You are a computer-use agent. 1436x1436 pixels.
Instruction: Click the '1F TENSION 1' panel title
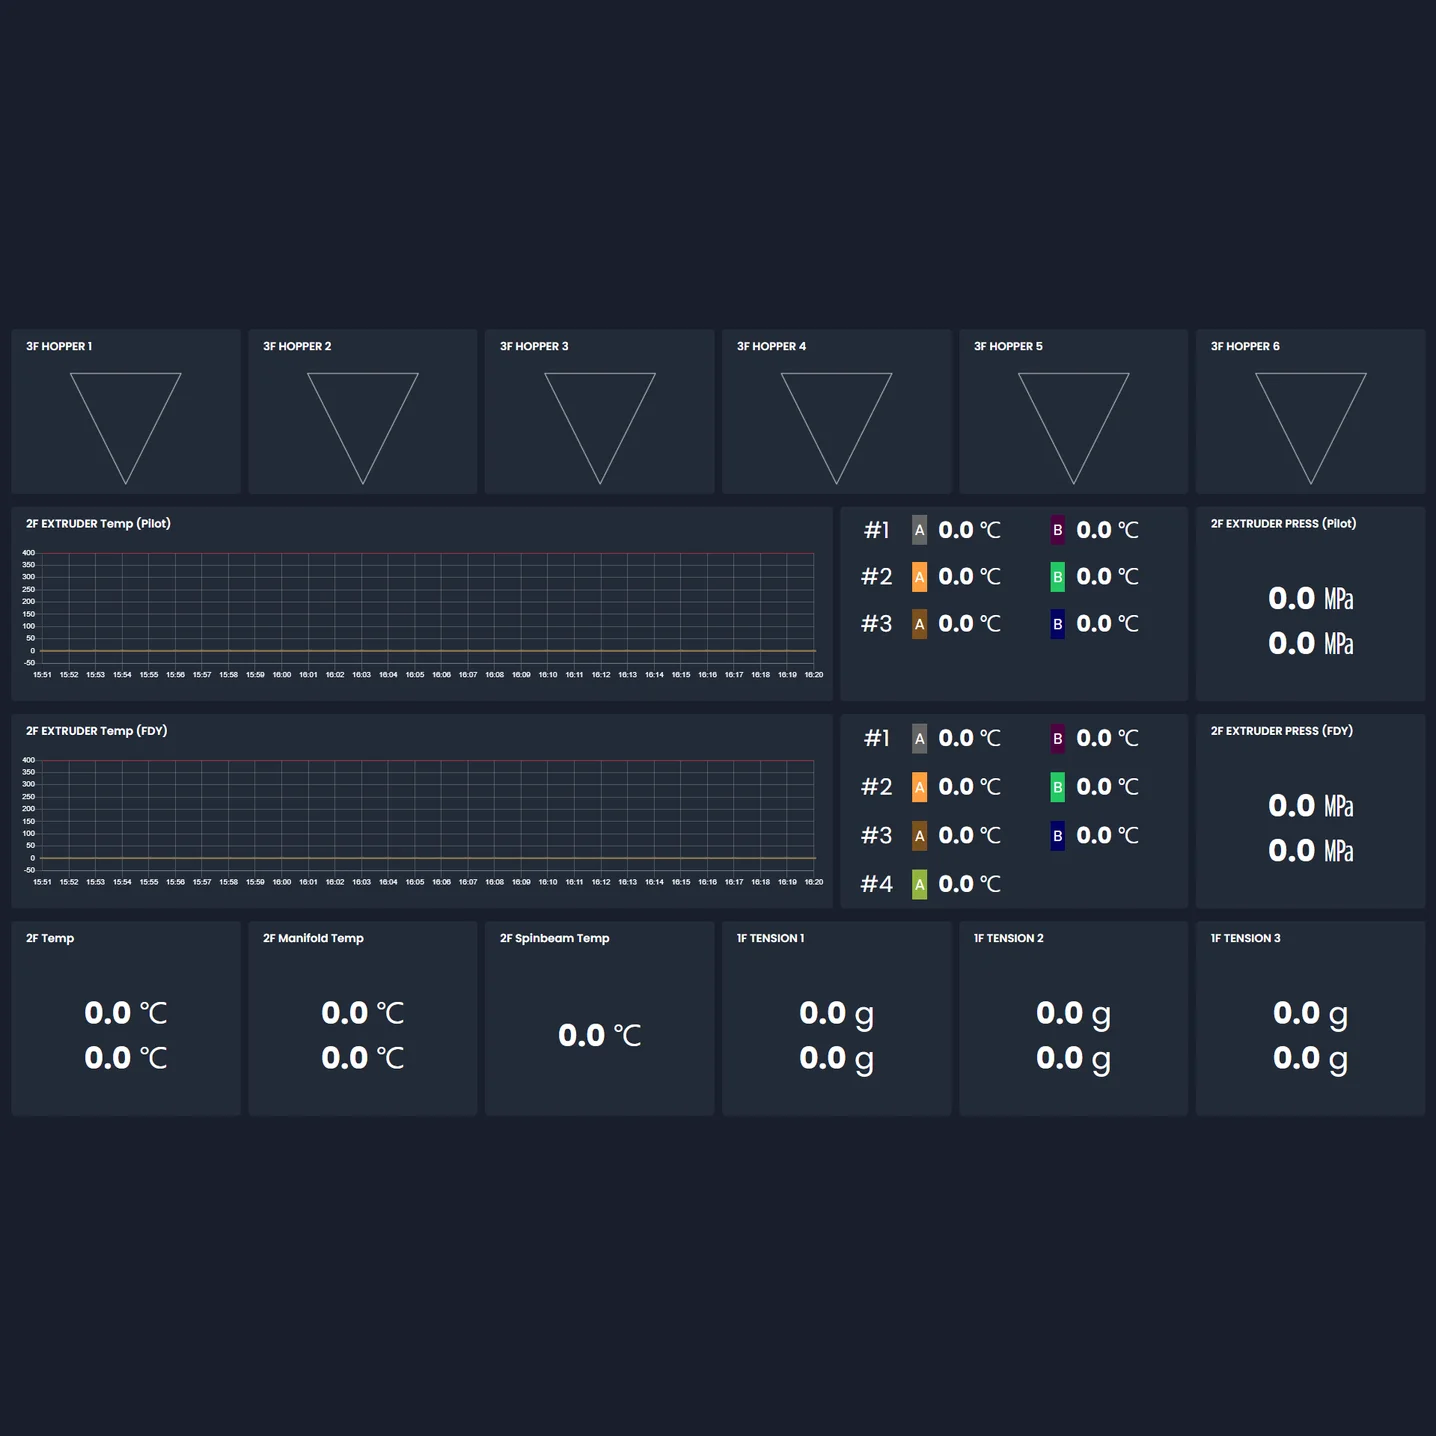[770, 938]
